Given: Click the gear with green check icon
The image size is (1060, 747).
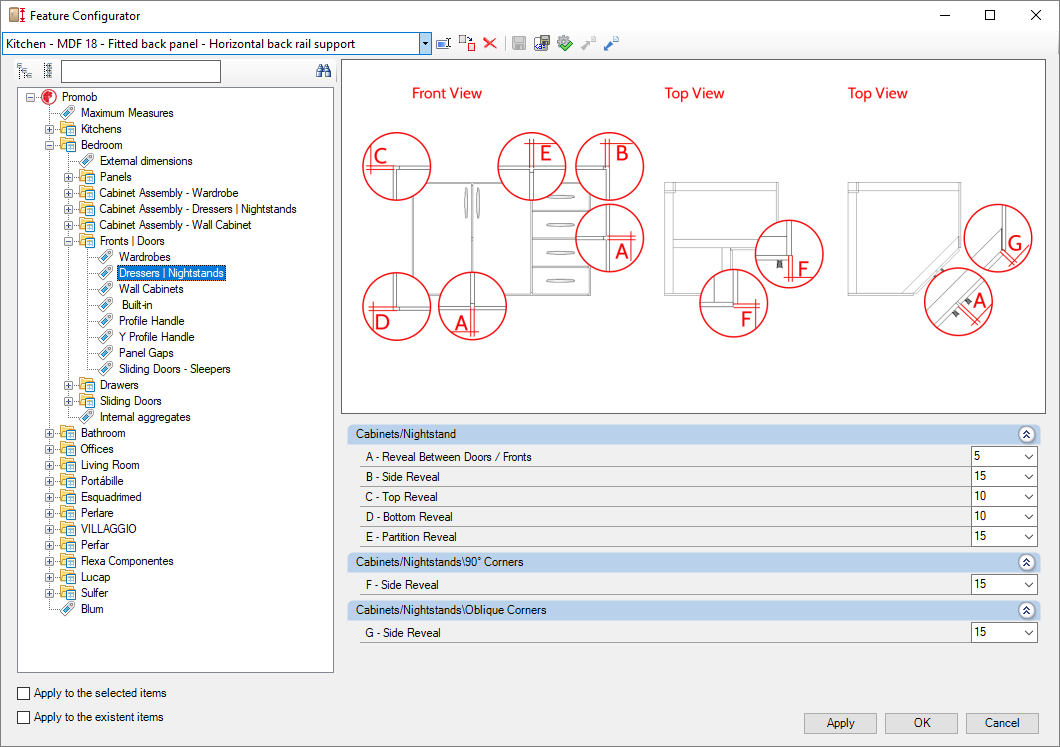Looking at the screenshot, I should coord(565,44).
